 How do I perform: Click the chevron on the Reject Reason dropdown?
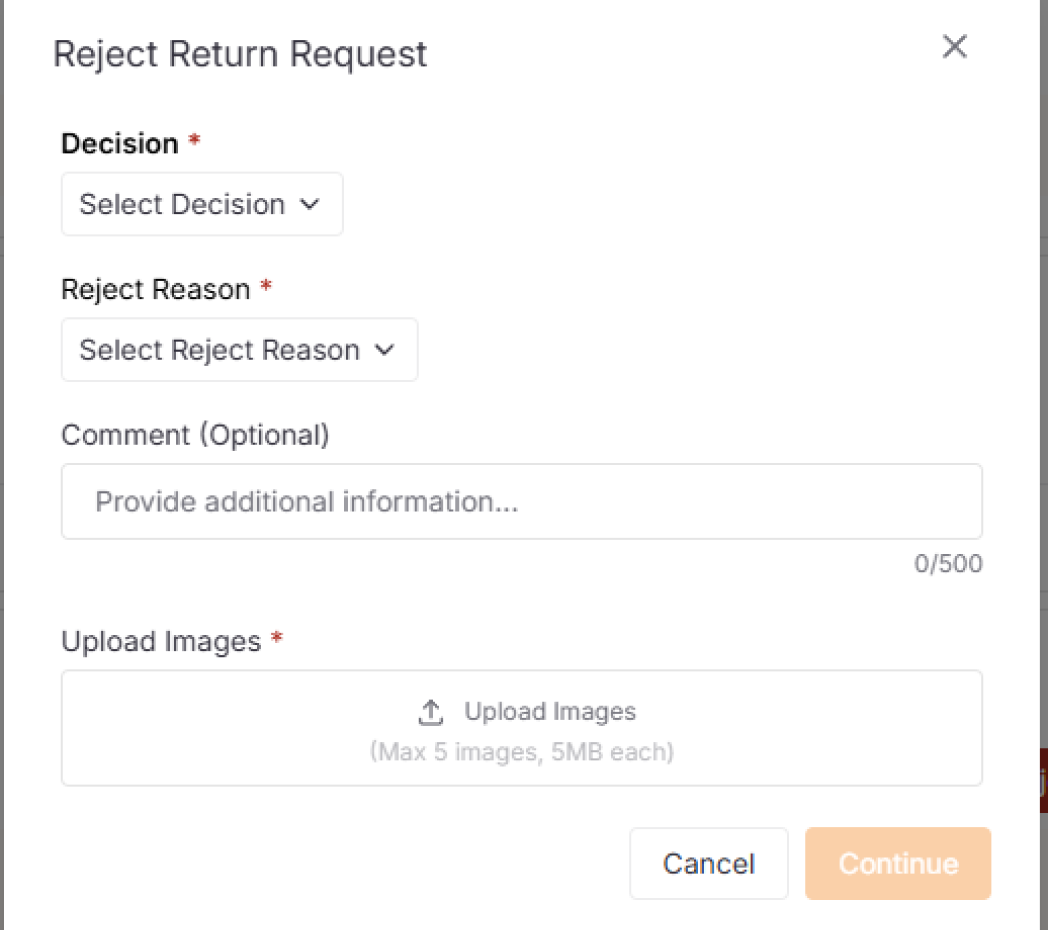pyautogui.click(x=385, y=350)
